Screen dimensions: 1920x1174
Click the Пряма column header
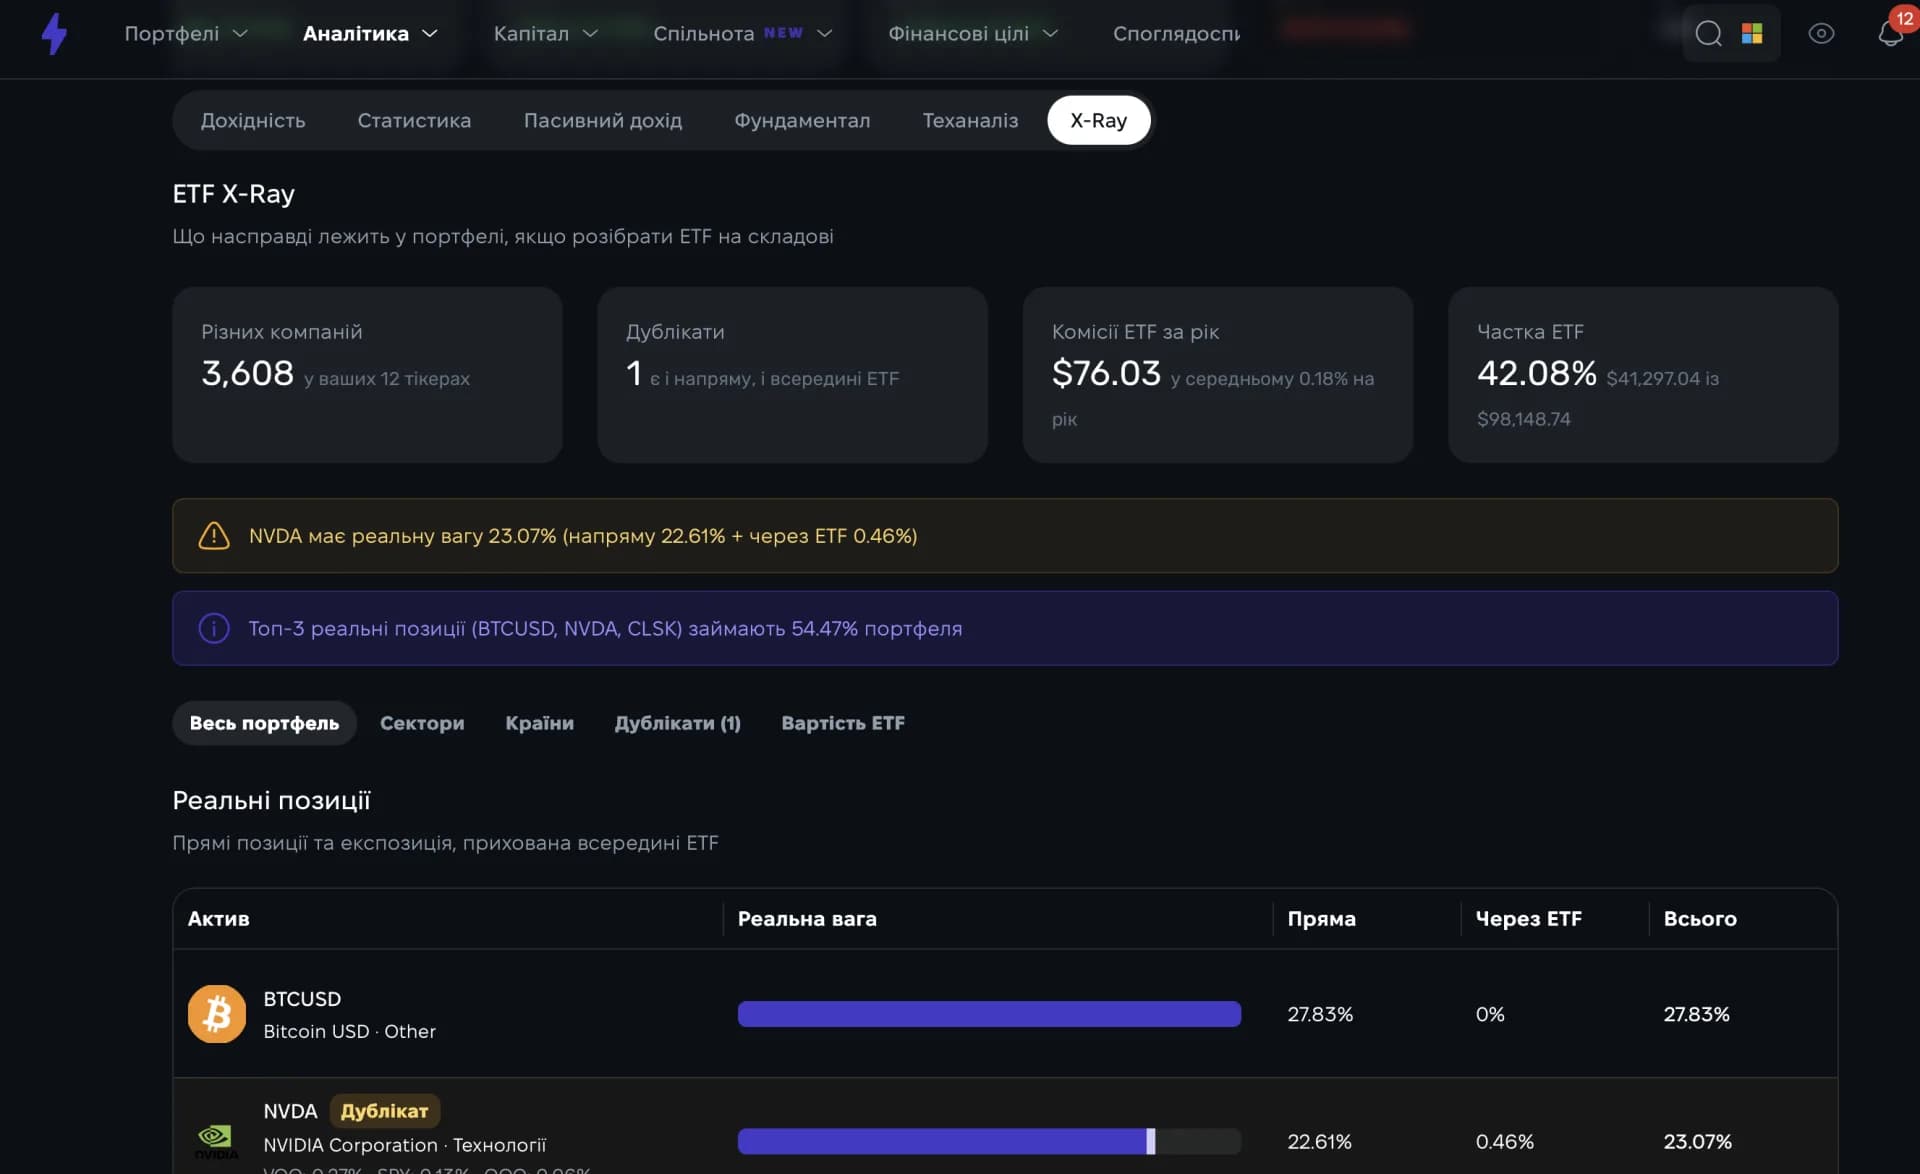point(1322,919)
